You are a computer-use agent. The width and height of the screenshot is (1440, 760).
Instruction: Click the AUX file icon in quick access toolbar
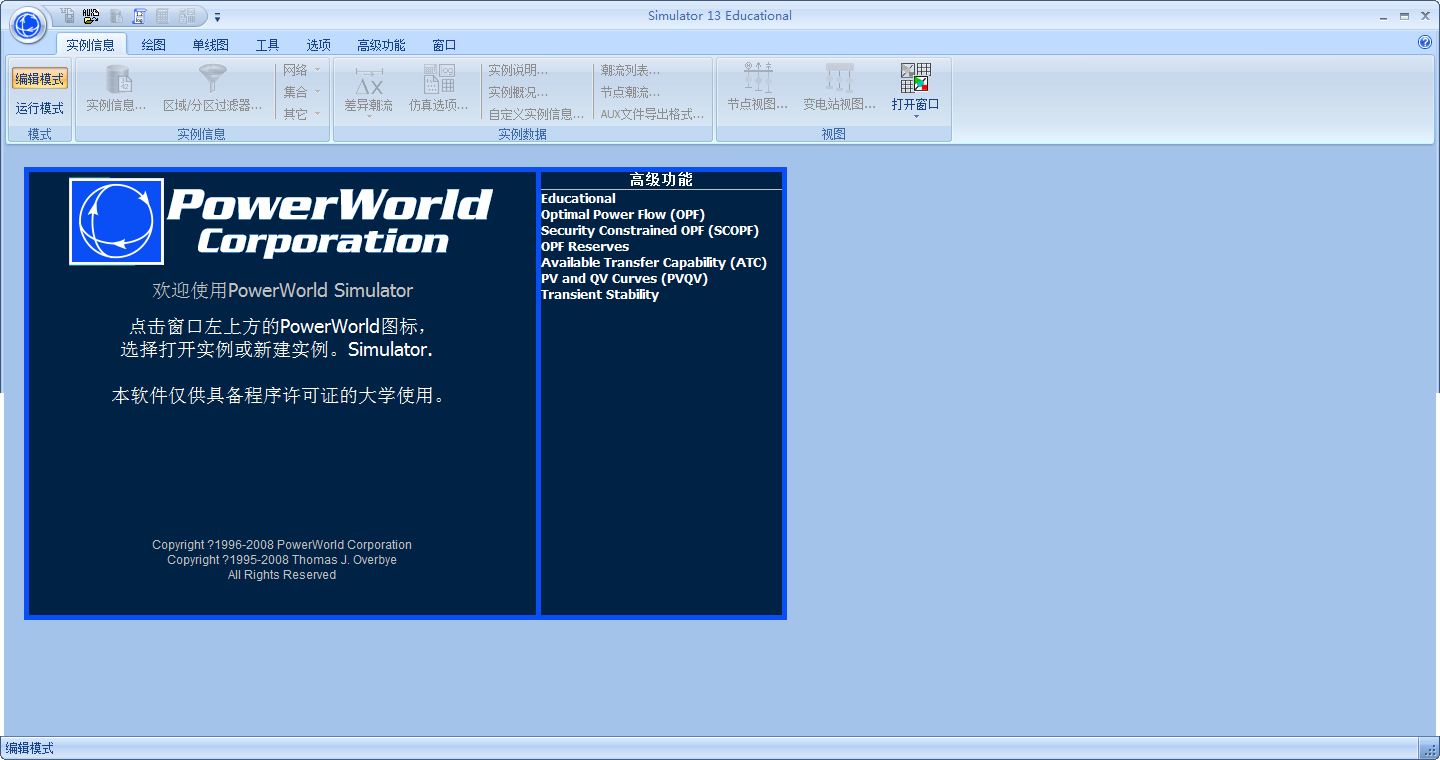click(x=91, y=16)
